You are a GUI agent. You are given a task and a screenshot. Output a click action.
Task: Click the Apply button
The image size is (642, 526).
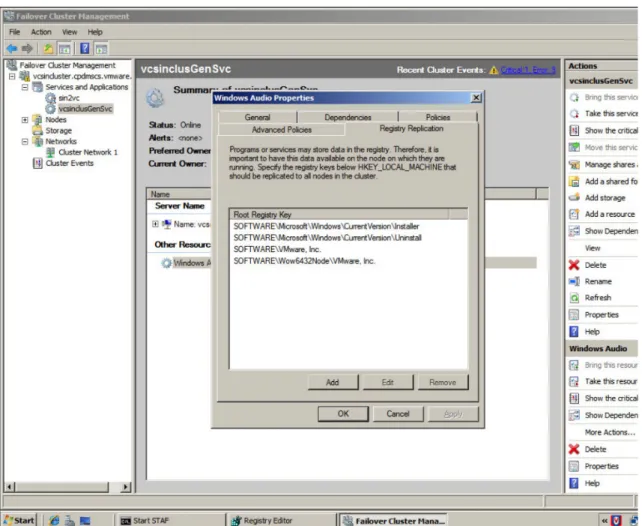(x=453, y=414)
